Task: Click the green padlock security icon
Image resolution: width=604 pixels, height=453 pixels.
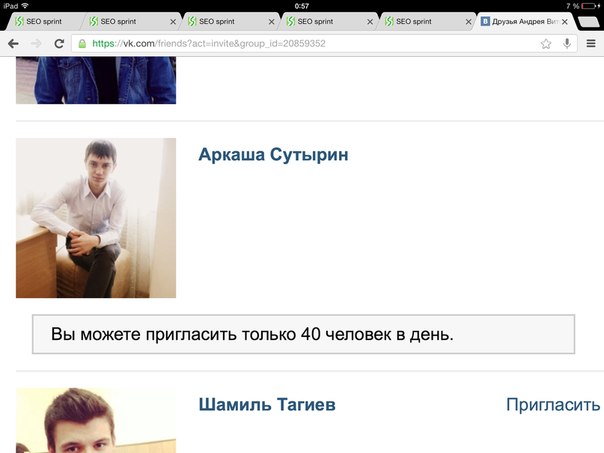Action: tap(82, 44)
